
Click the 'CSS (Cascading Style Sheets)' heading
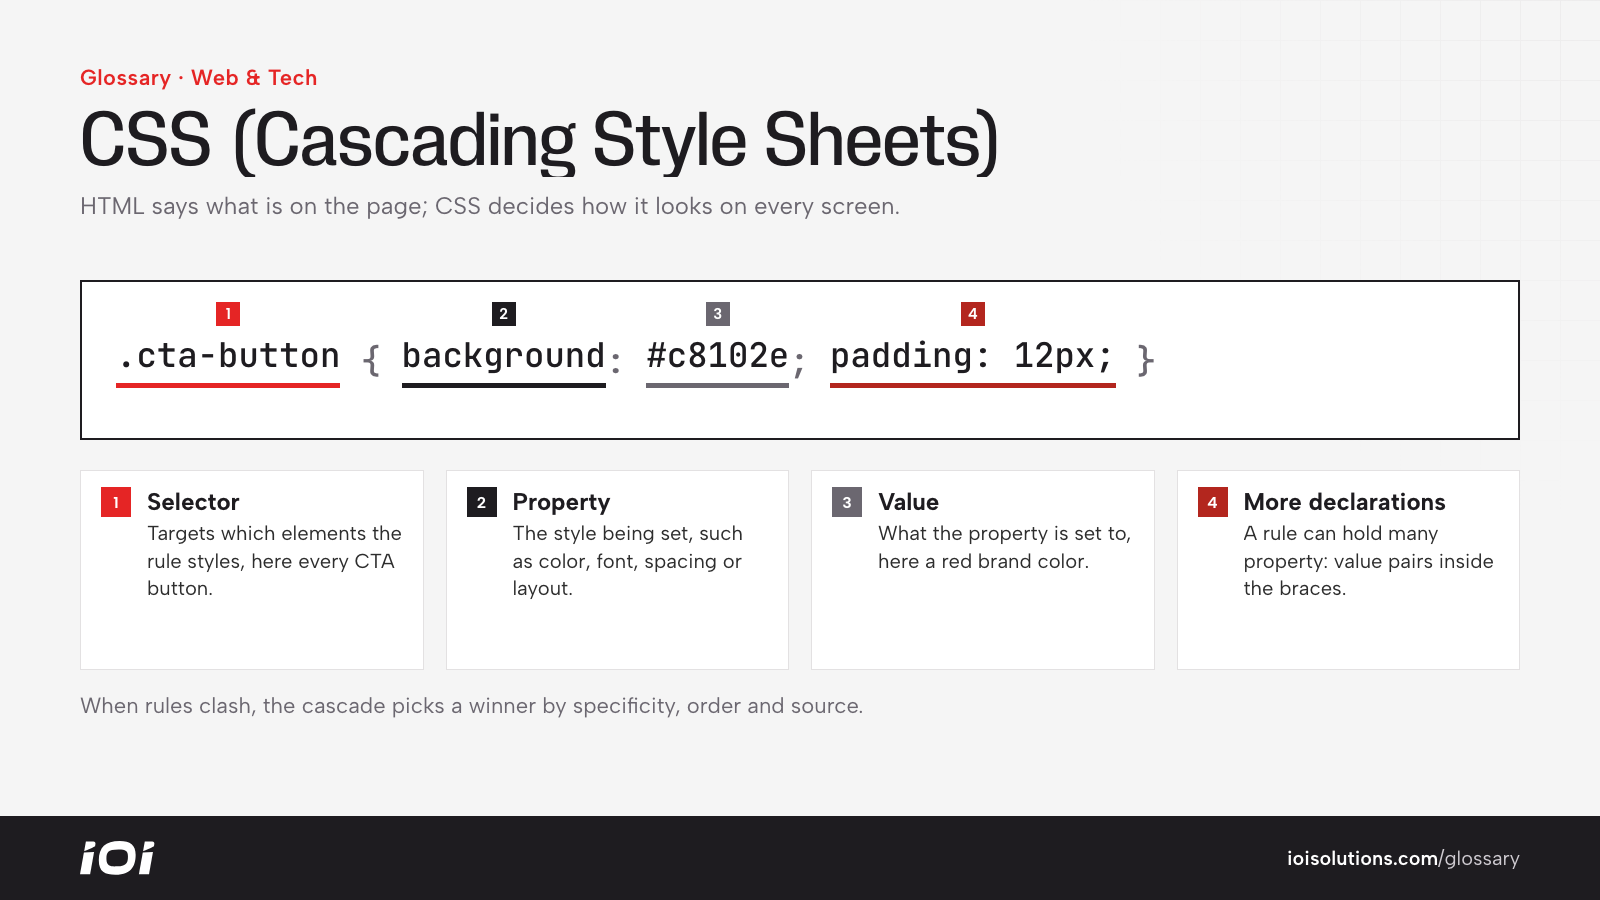tap(539, 141)
